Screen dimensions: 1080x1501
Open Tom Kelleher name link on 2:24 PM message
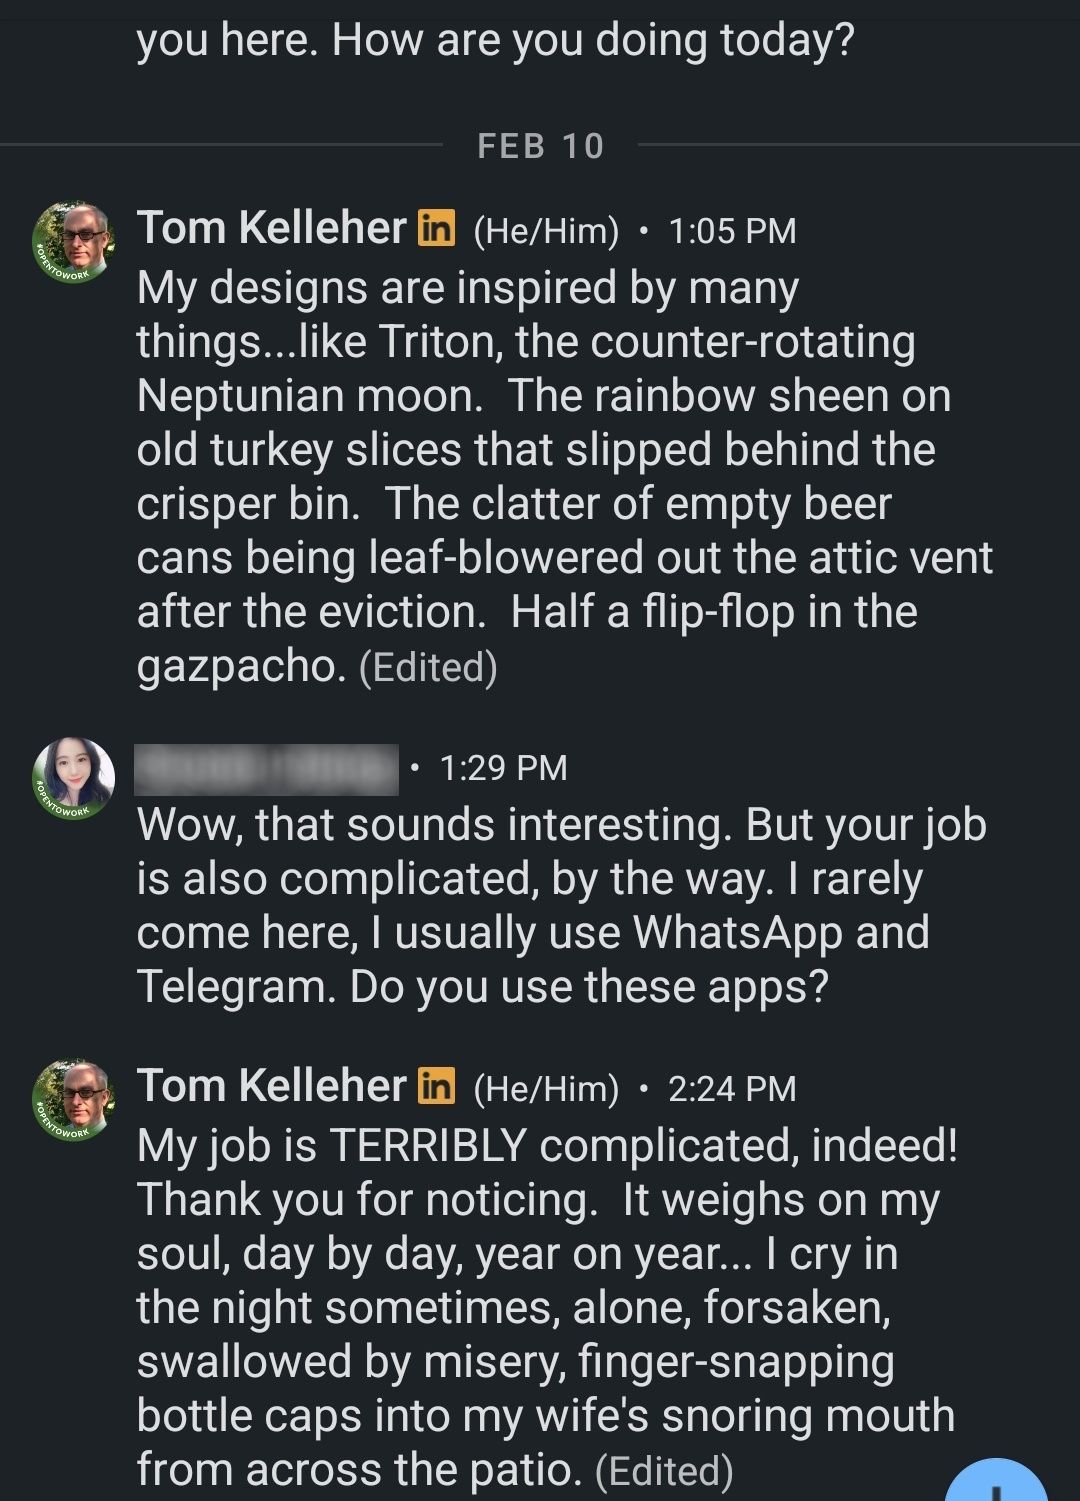pyautogui.click(x=271, y=1086)
